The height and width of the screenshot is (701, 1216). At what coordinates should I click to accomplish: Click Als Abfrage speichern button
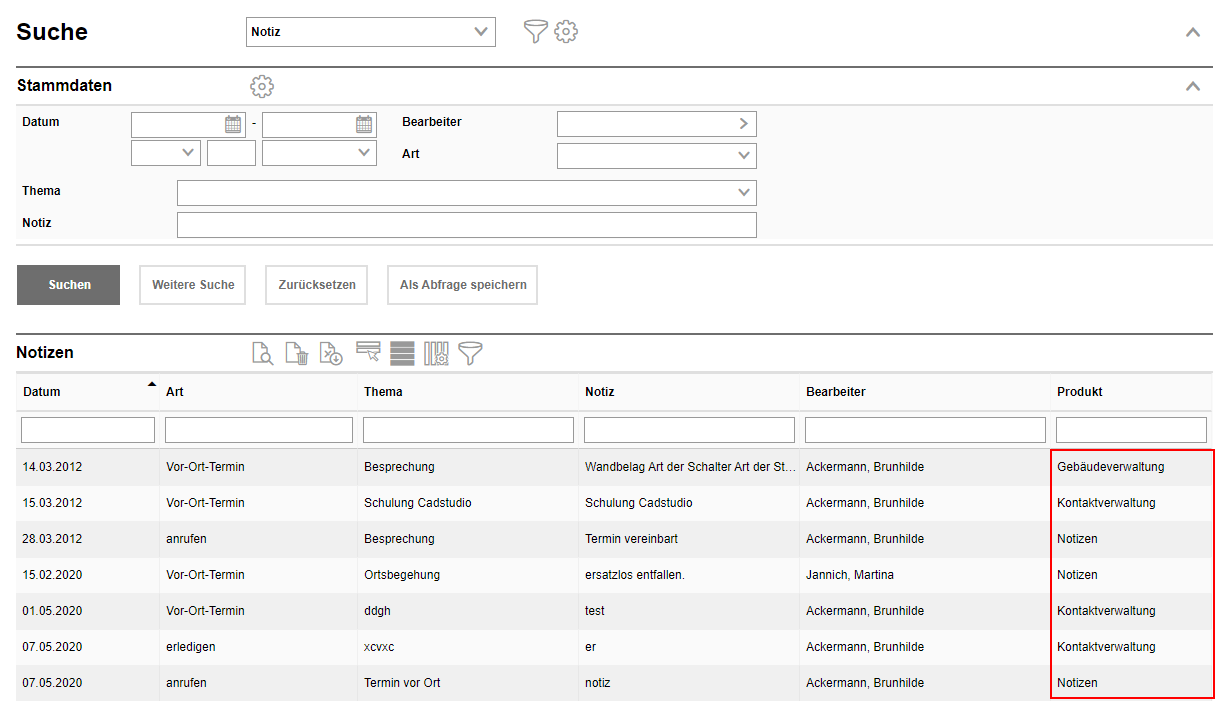pos(463,285)
